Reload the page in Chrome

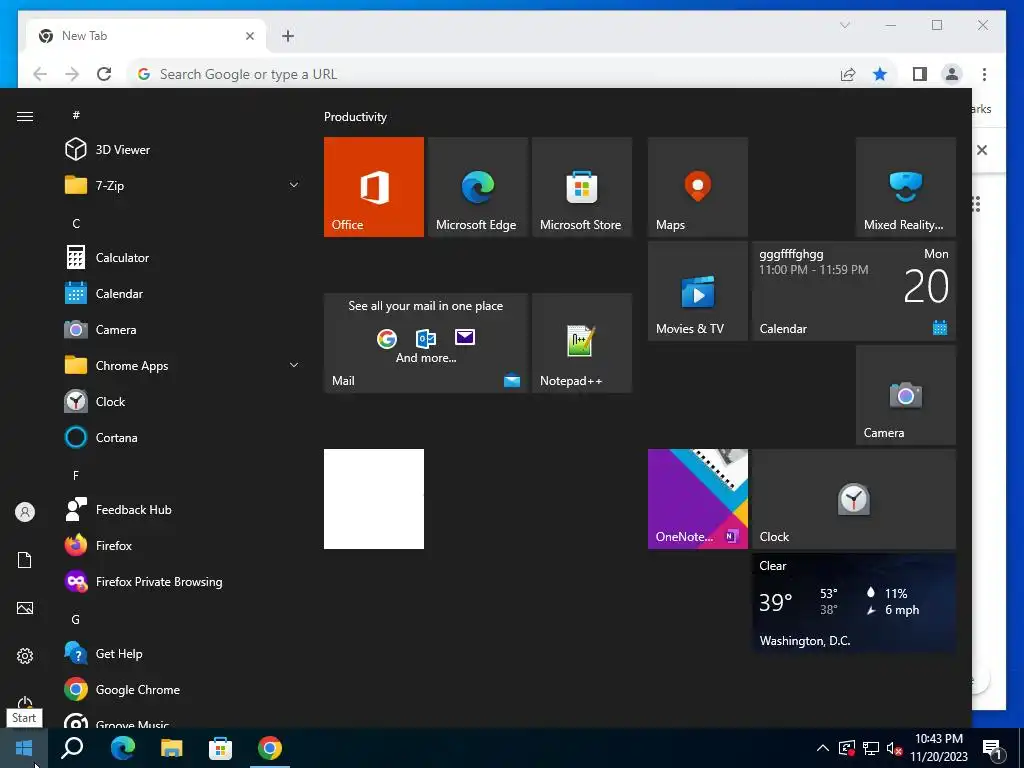tap(104, 74)
